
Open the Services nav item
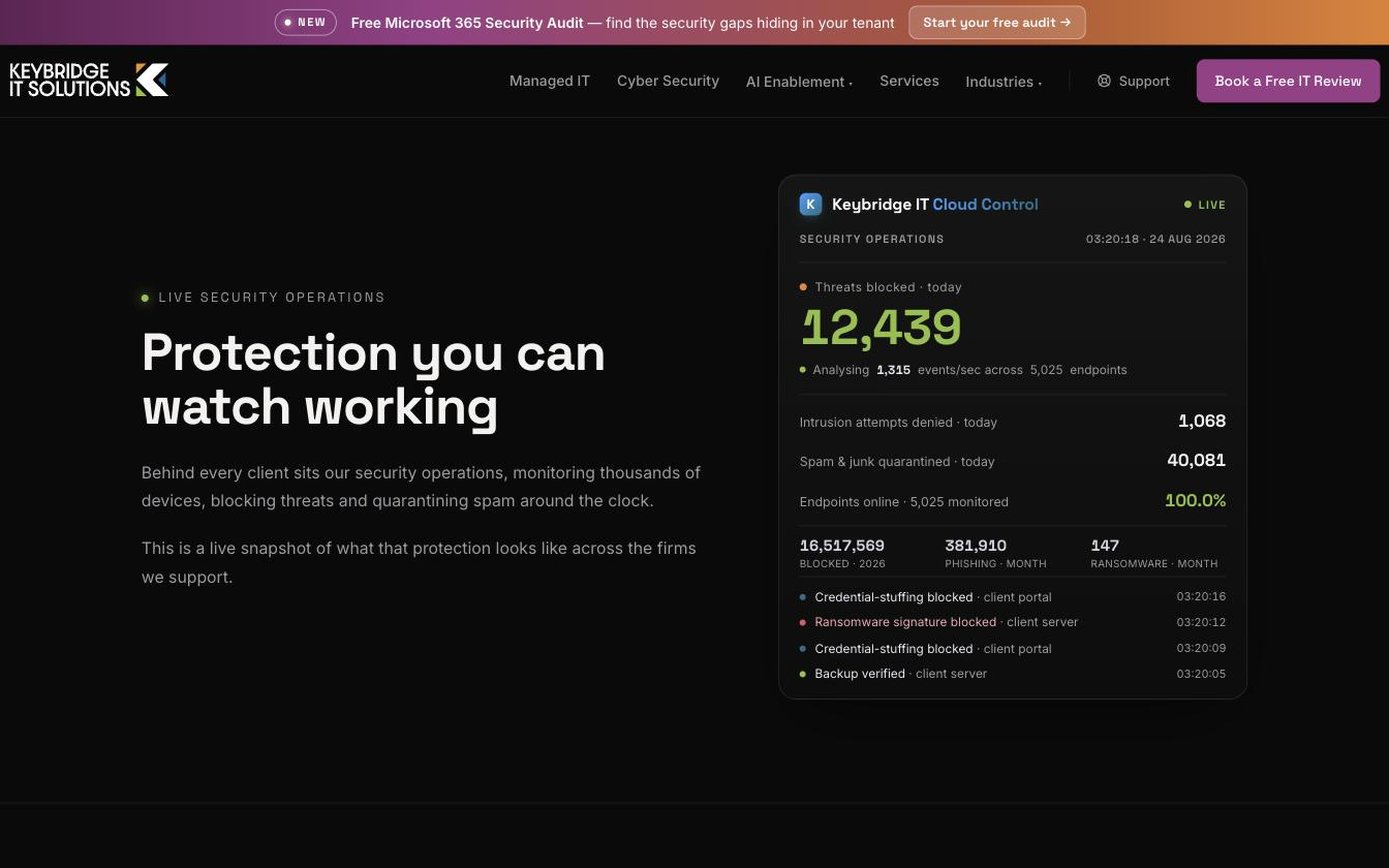click(x=909, y=81)
